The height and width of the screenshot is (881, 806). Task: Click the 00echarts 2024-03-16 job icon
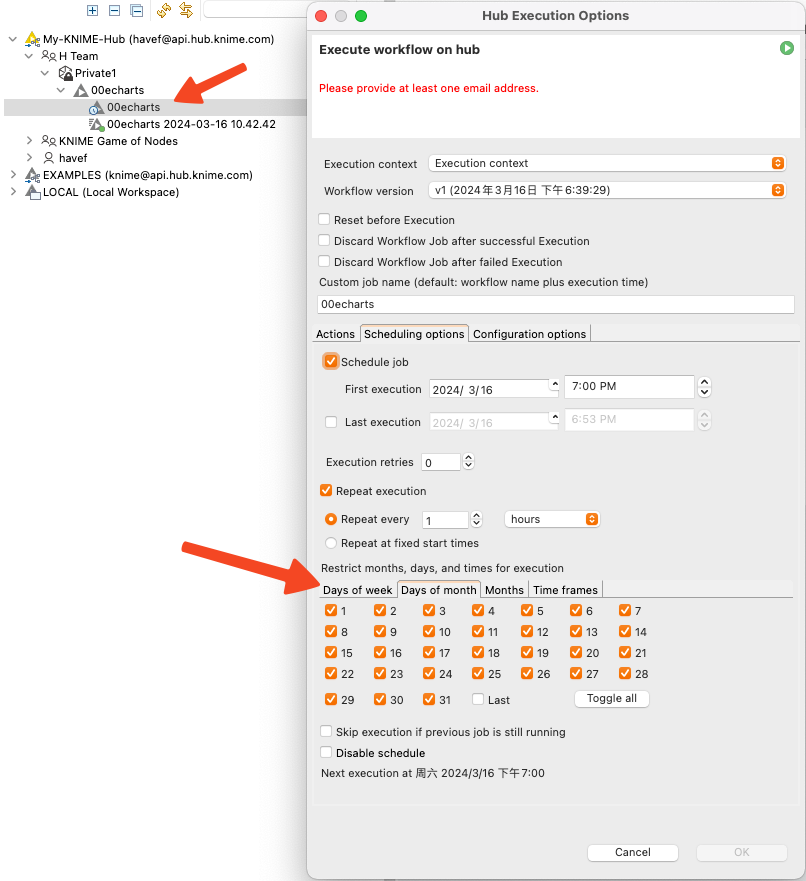pyautogui.click(x=97, y=124)
